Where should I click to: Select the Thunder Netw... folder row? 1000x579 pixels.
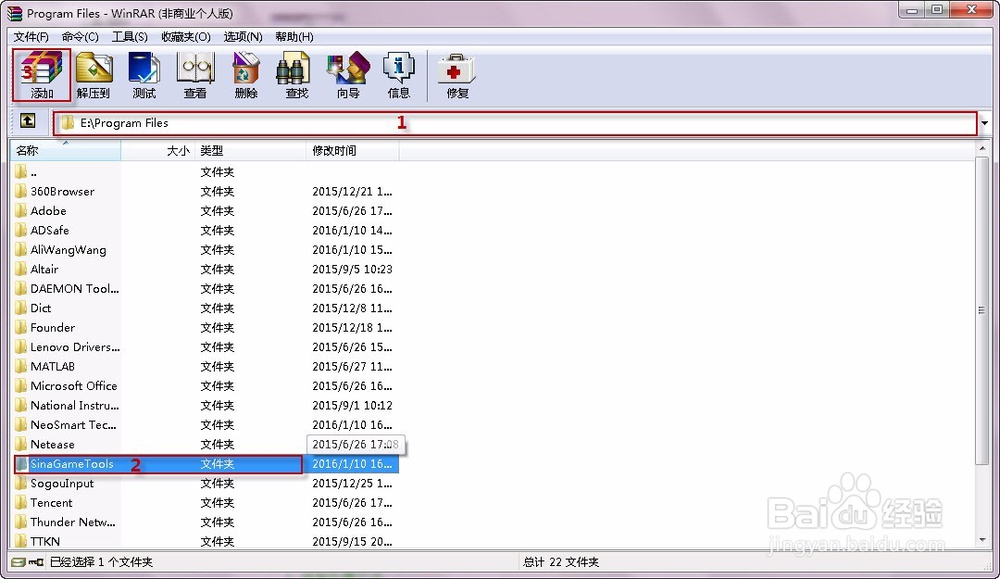coord(204,522)
